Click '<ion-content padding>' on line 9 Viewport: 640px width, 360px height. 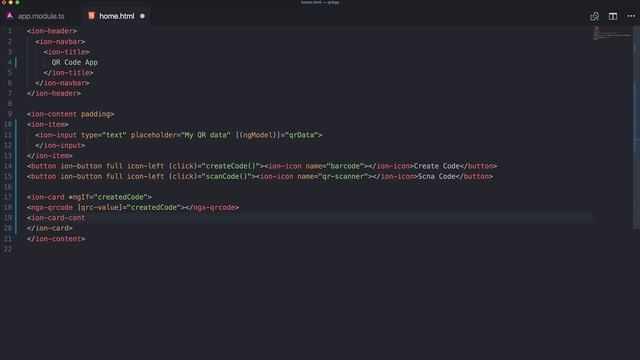tap(71, 114)
